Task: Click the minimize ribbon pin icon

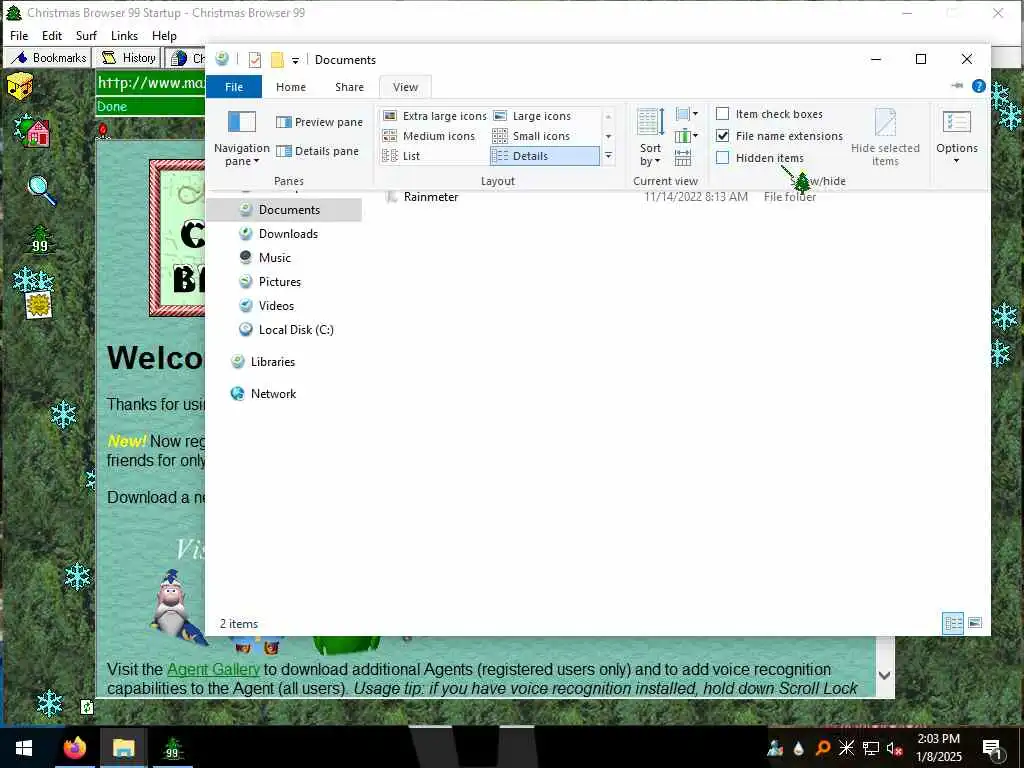Action: [957, 86]
